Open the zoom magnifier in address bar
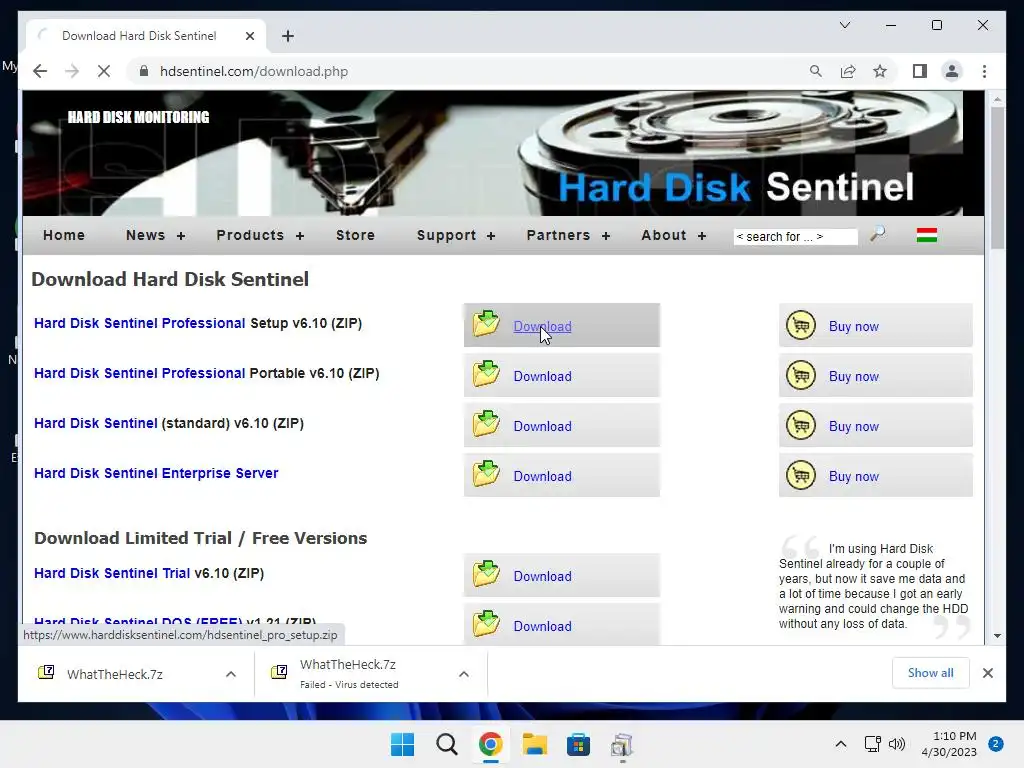This screenshot has height=768, width=1024. point(816,71)
